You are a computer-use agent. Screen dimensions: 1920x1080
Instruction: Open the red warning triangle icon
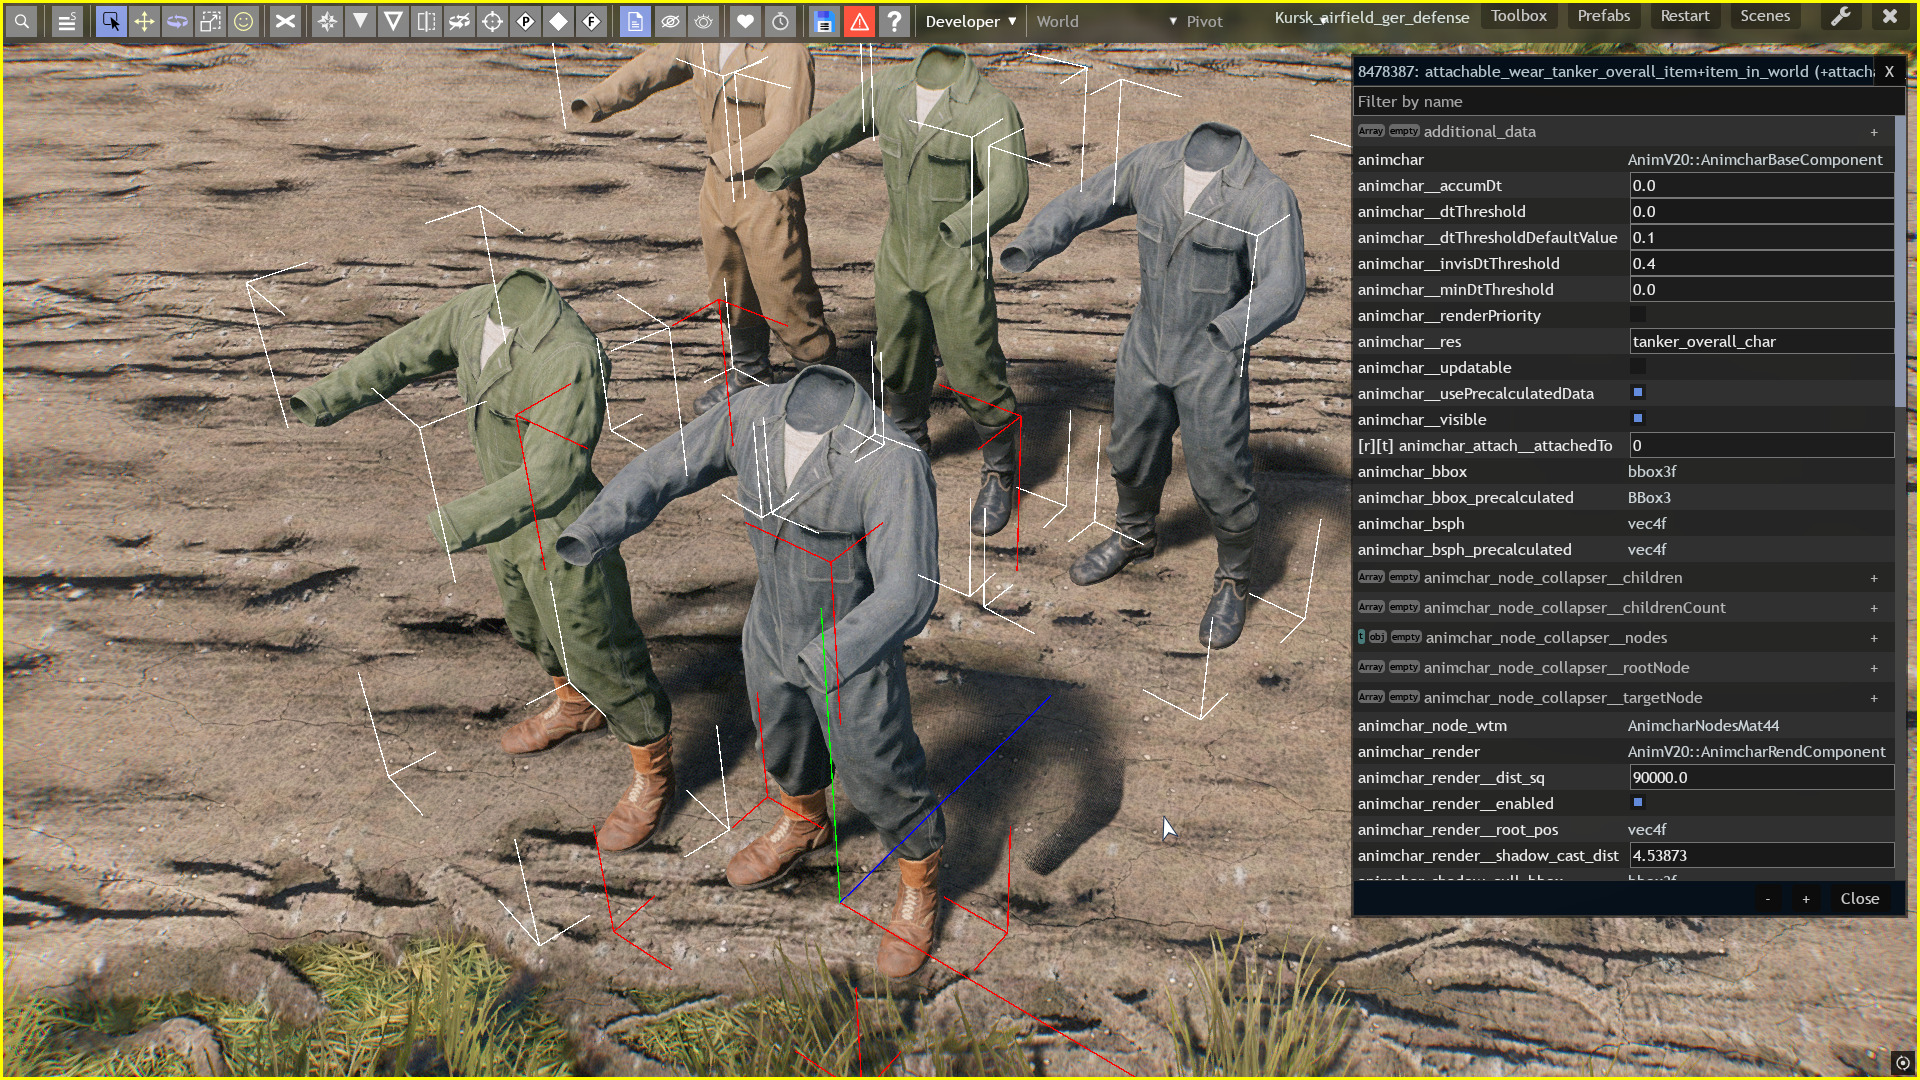[x=859, y=21]
